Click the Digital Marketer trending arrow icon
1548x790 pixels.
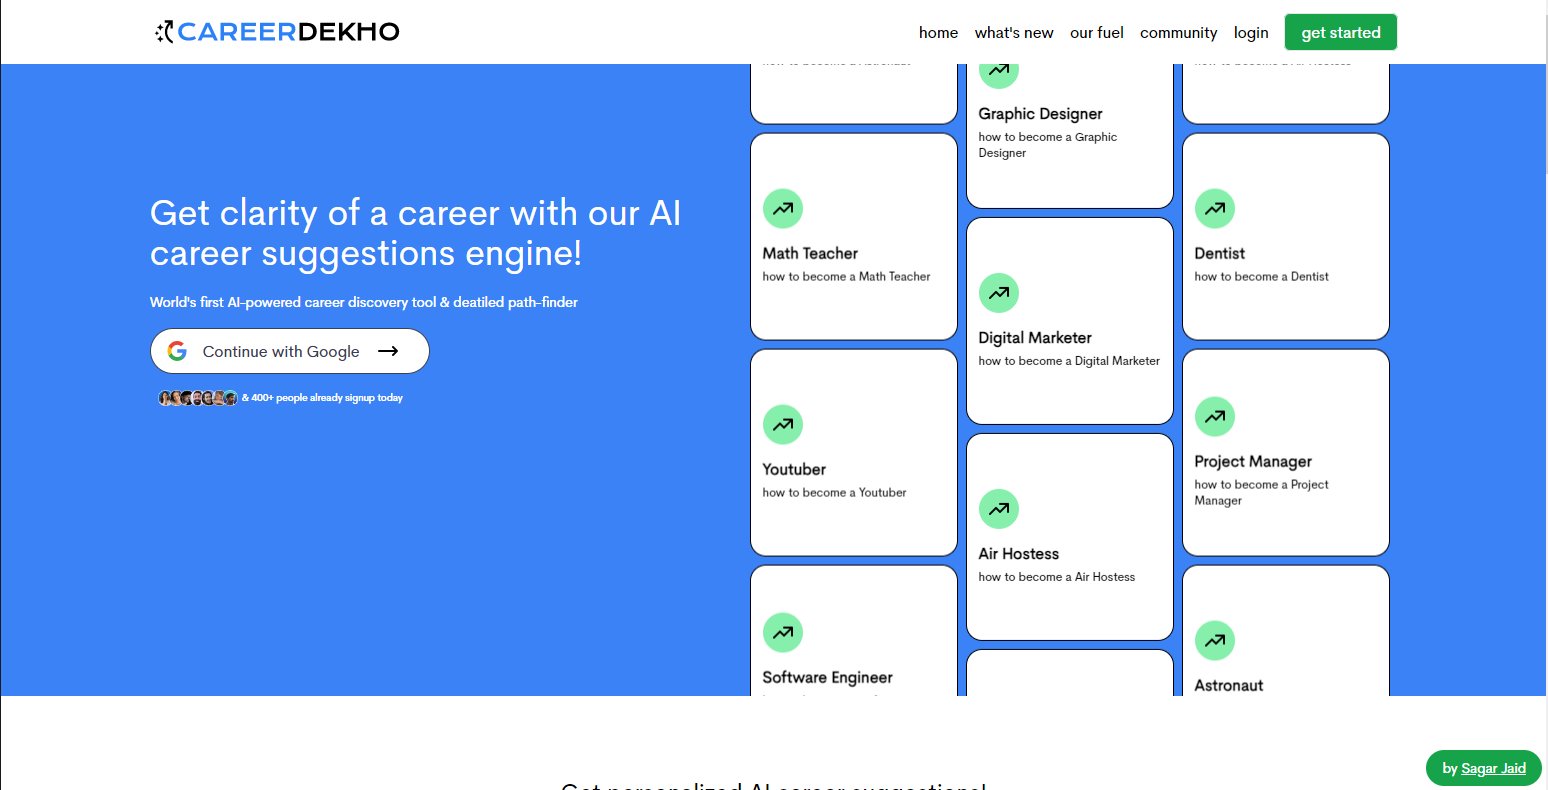tap(999, 293)
